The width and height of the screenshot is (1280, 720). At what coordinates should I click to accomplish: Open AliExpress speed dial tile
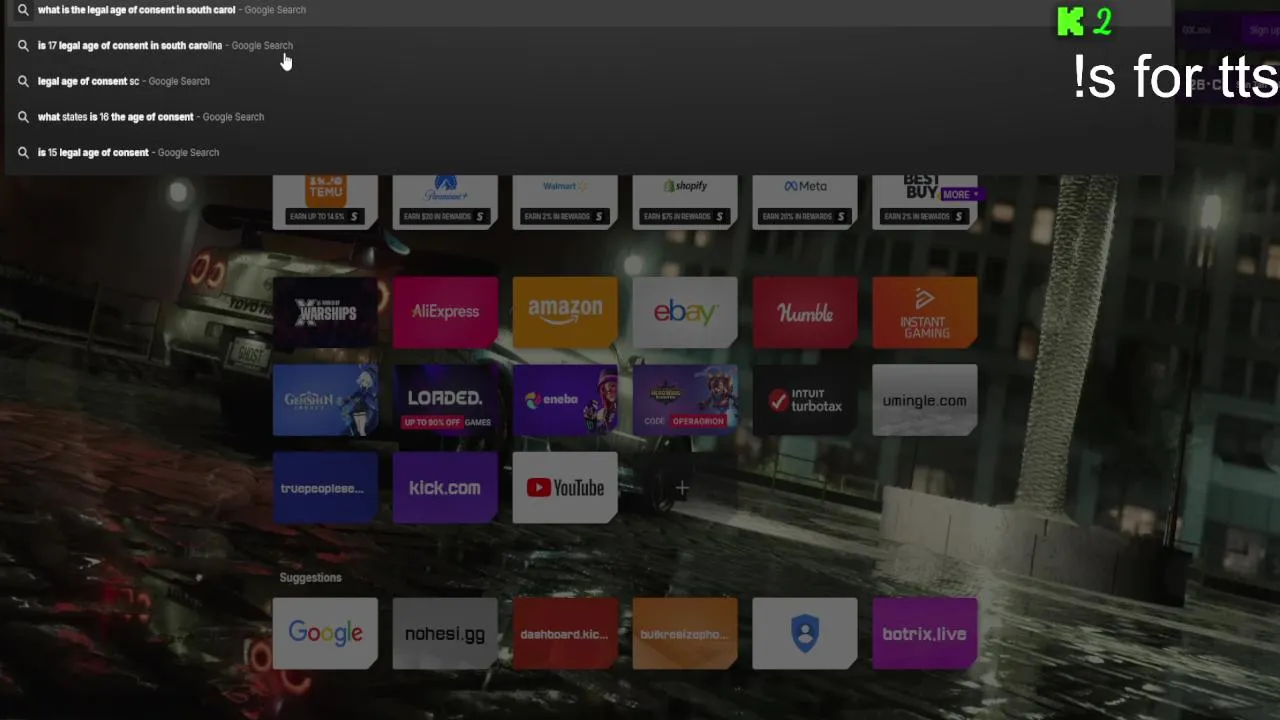(x=445, y=313)
